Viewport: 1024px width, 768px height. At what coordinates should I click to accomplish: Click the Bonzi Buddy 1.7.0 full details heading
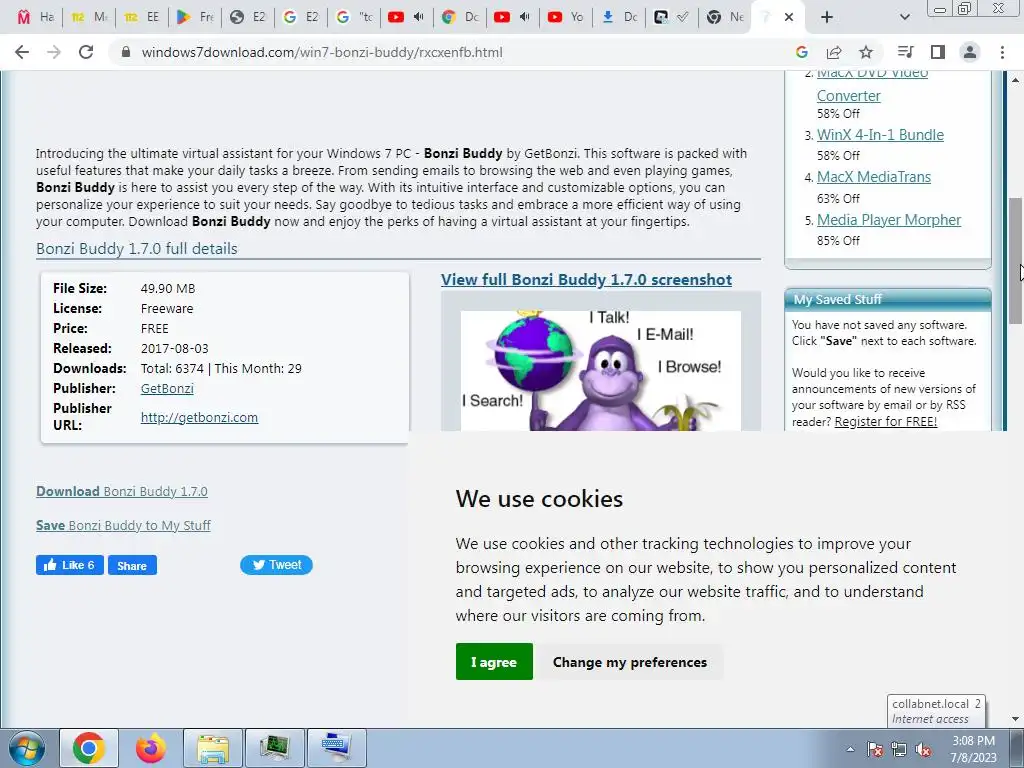pos(136,249)
